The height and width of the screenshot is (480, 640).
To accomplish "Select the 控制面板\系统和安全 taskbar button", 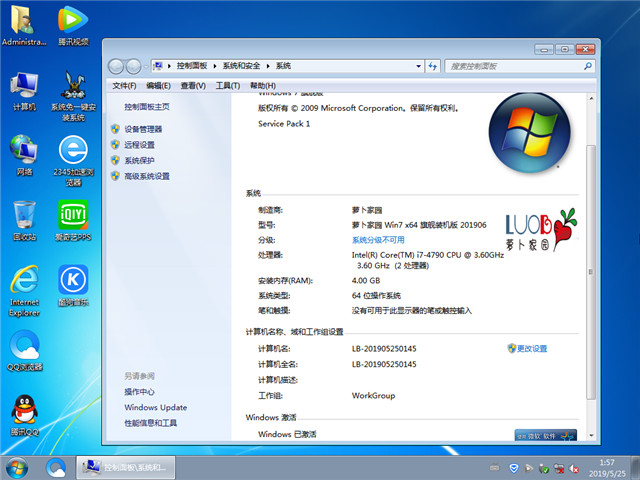I will point(126,468).
